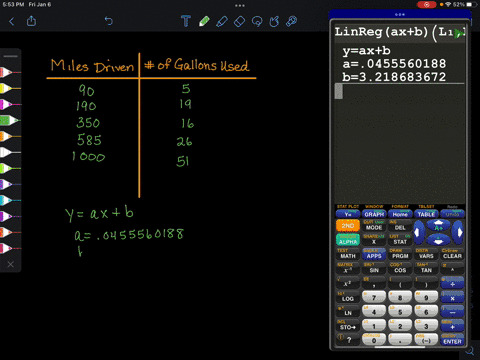
Task: Tap the TAN key
Action: click(x=426, y=269)
